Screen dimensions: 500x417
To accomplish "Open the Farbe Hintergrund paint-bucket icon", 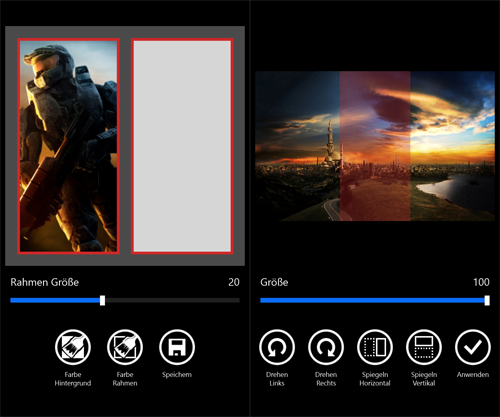I will pos(73,347).
